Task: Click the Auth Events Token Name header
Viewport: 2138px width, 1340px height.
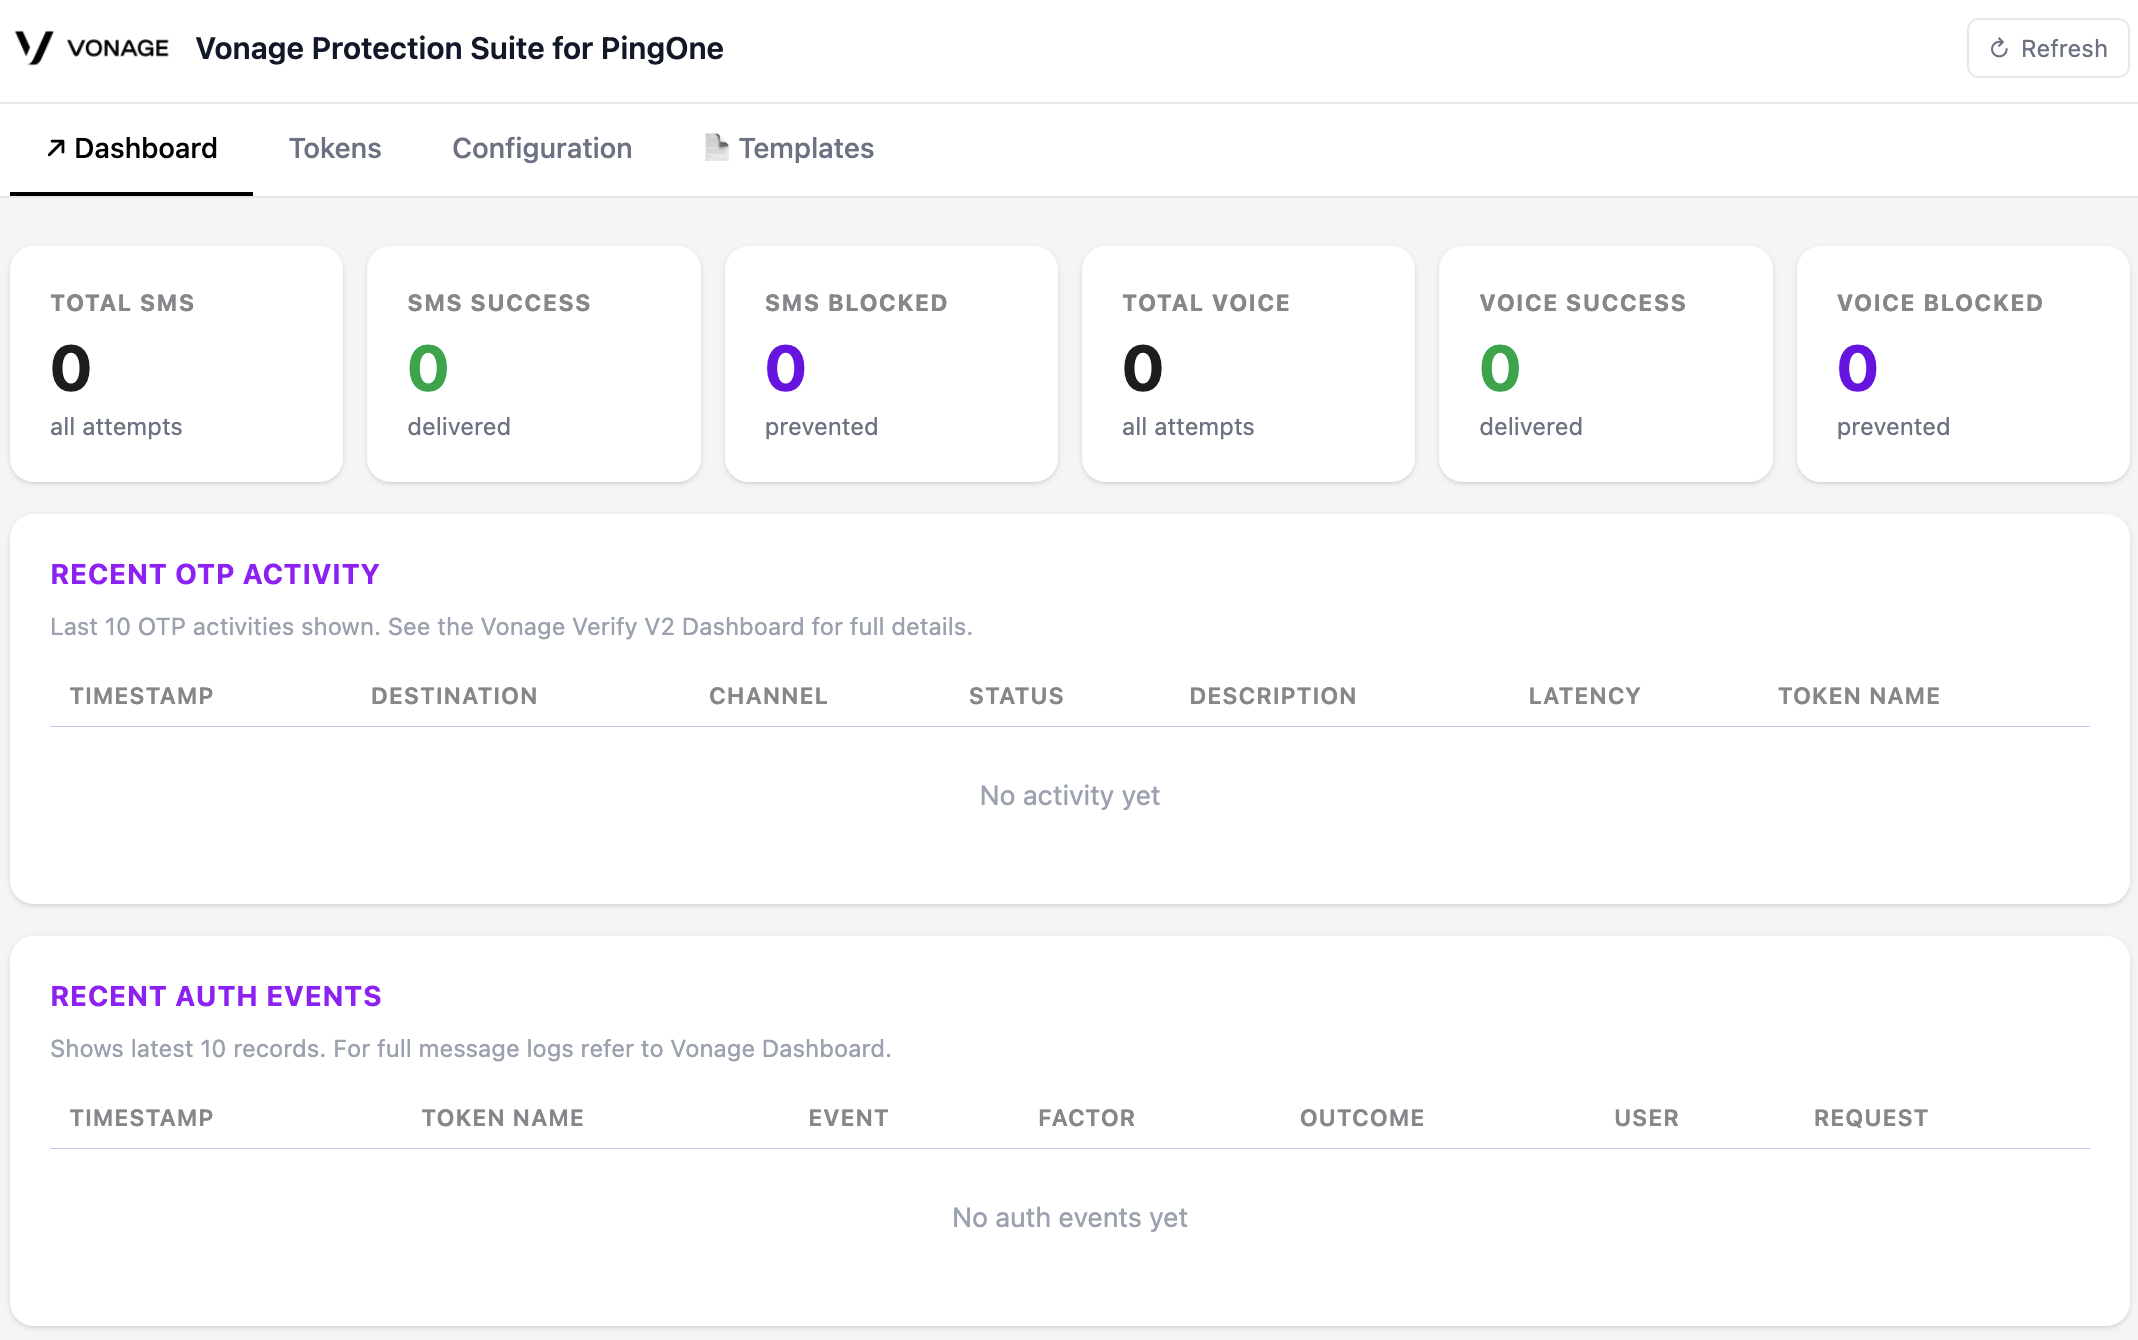Action: tap(502, 1118)
